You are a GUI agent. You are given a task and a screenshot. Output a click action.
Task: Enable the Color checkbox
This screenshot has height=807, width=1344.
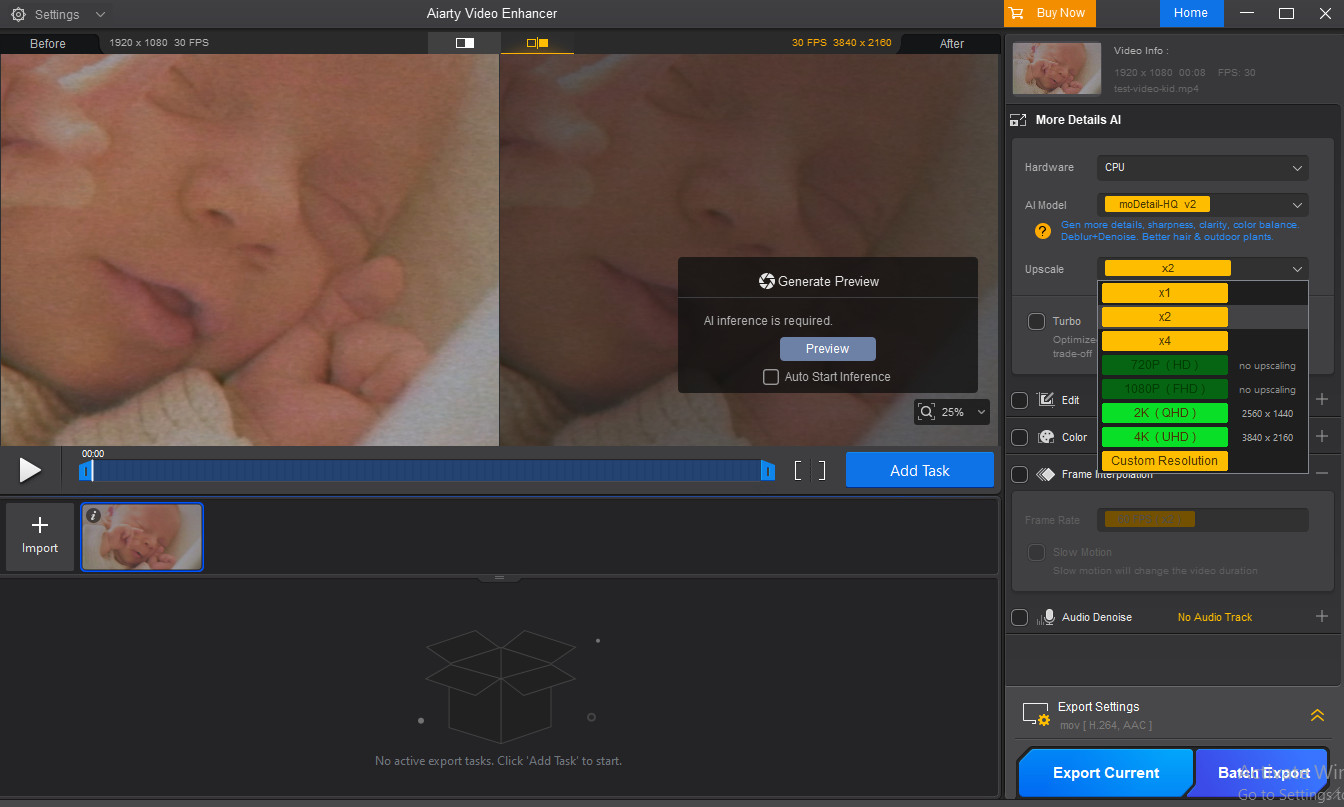(x=1020, y=437)
